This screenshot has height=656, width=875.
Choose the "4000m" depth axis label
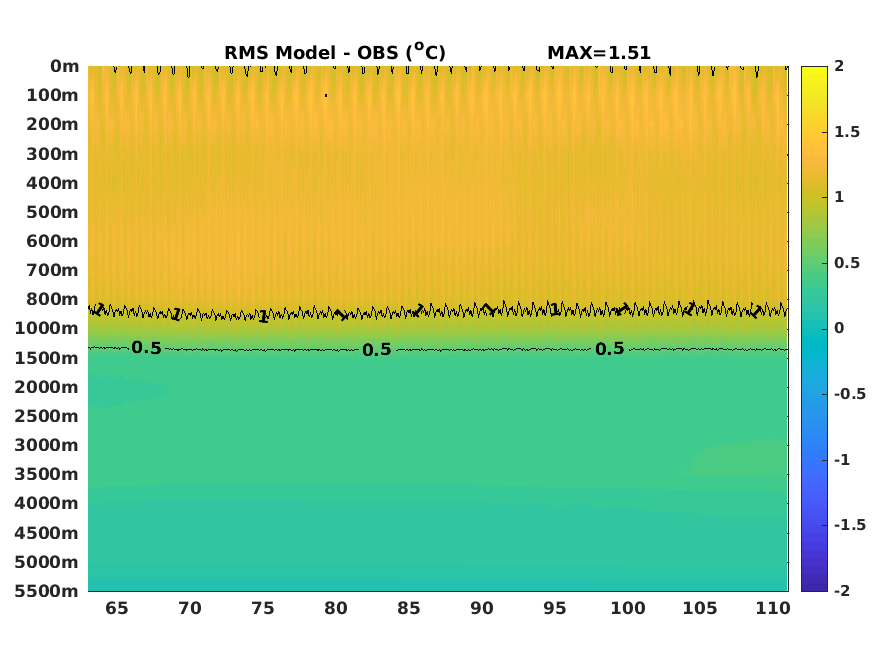(47, 503)
